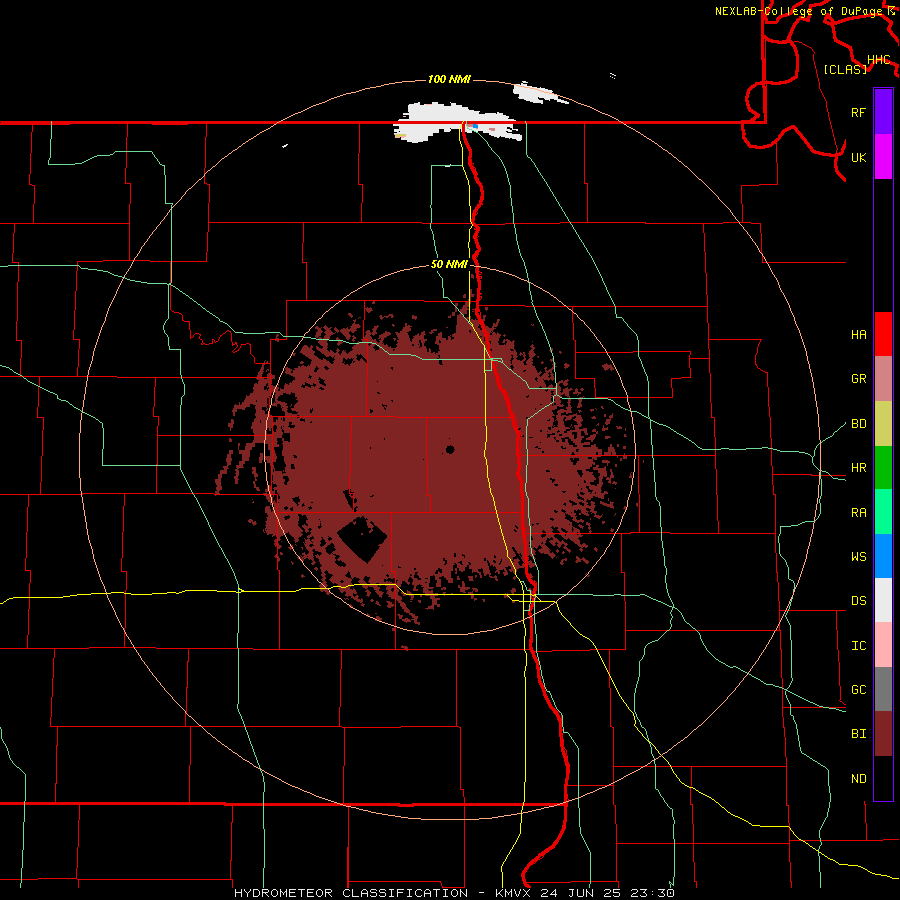Click the 'GR' legend label
The image size is (900, 900).
pos(858,379)
